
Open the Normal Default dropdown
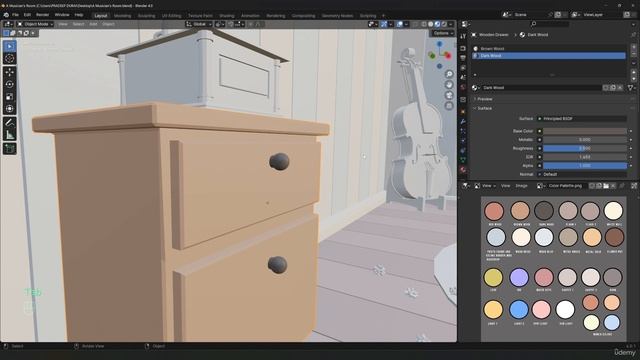[x=582, y=174]
